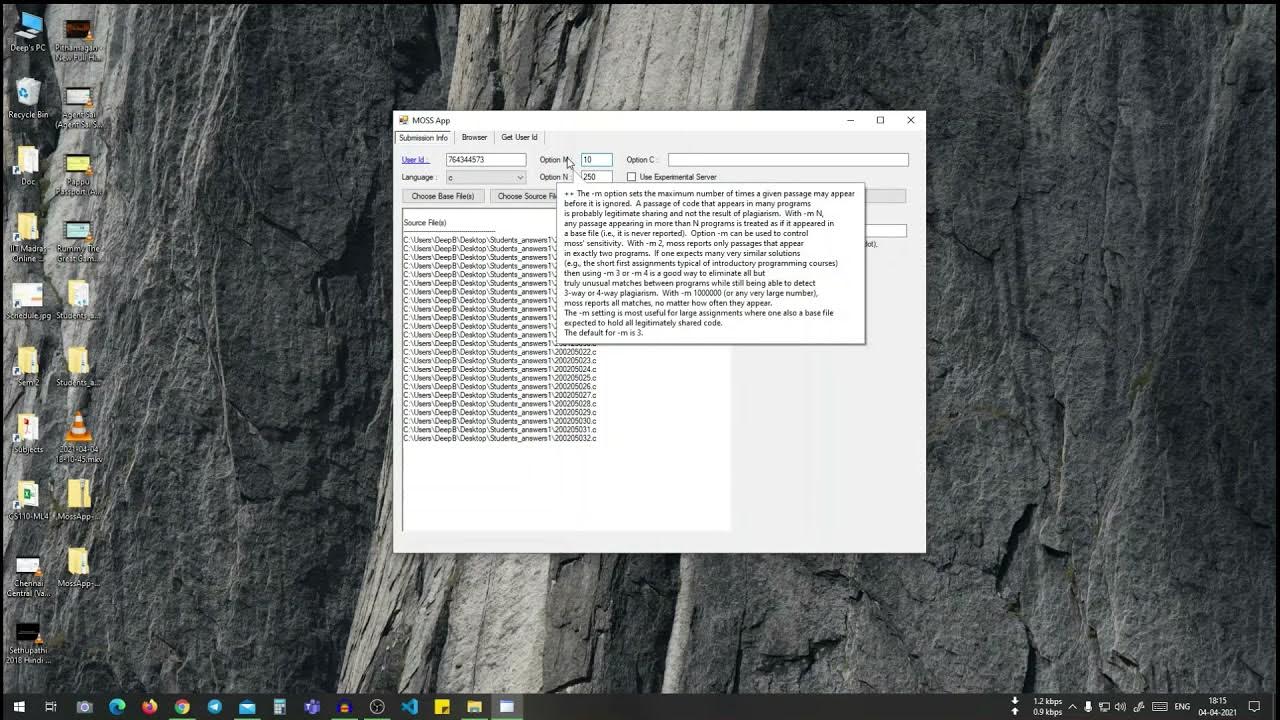Open the IIT Madras Online desktop folder
1280x720 pixels.
point(28,238)
